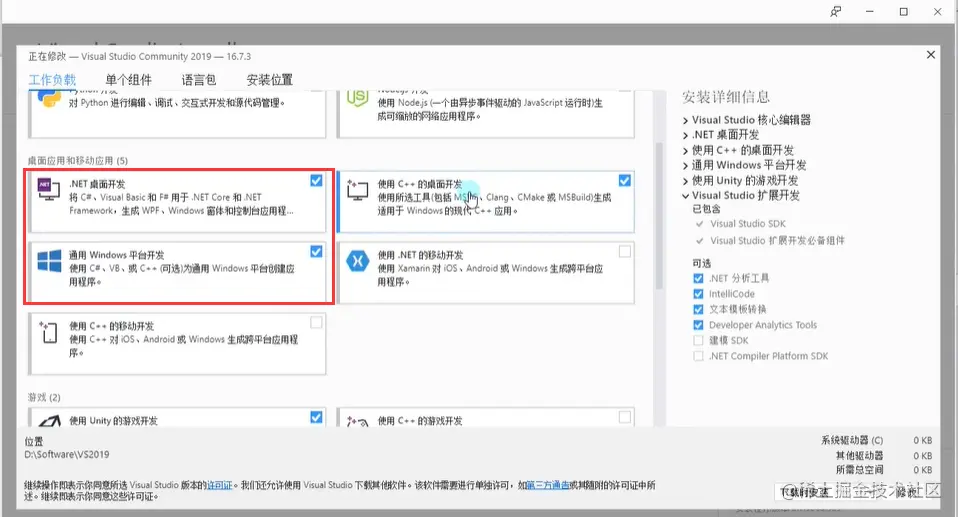This screenshot has width=958, height=517.
Task: Uncheck the .NET 桌面开发 workload checkbox
Action: coord(316,180)
